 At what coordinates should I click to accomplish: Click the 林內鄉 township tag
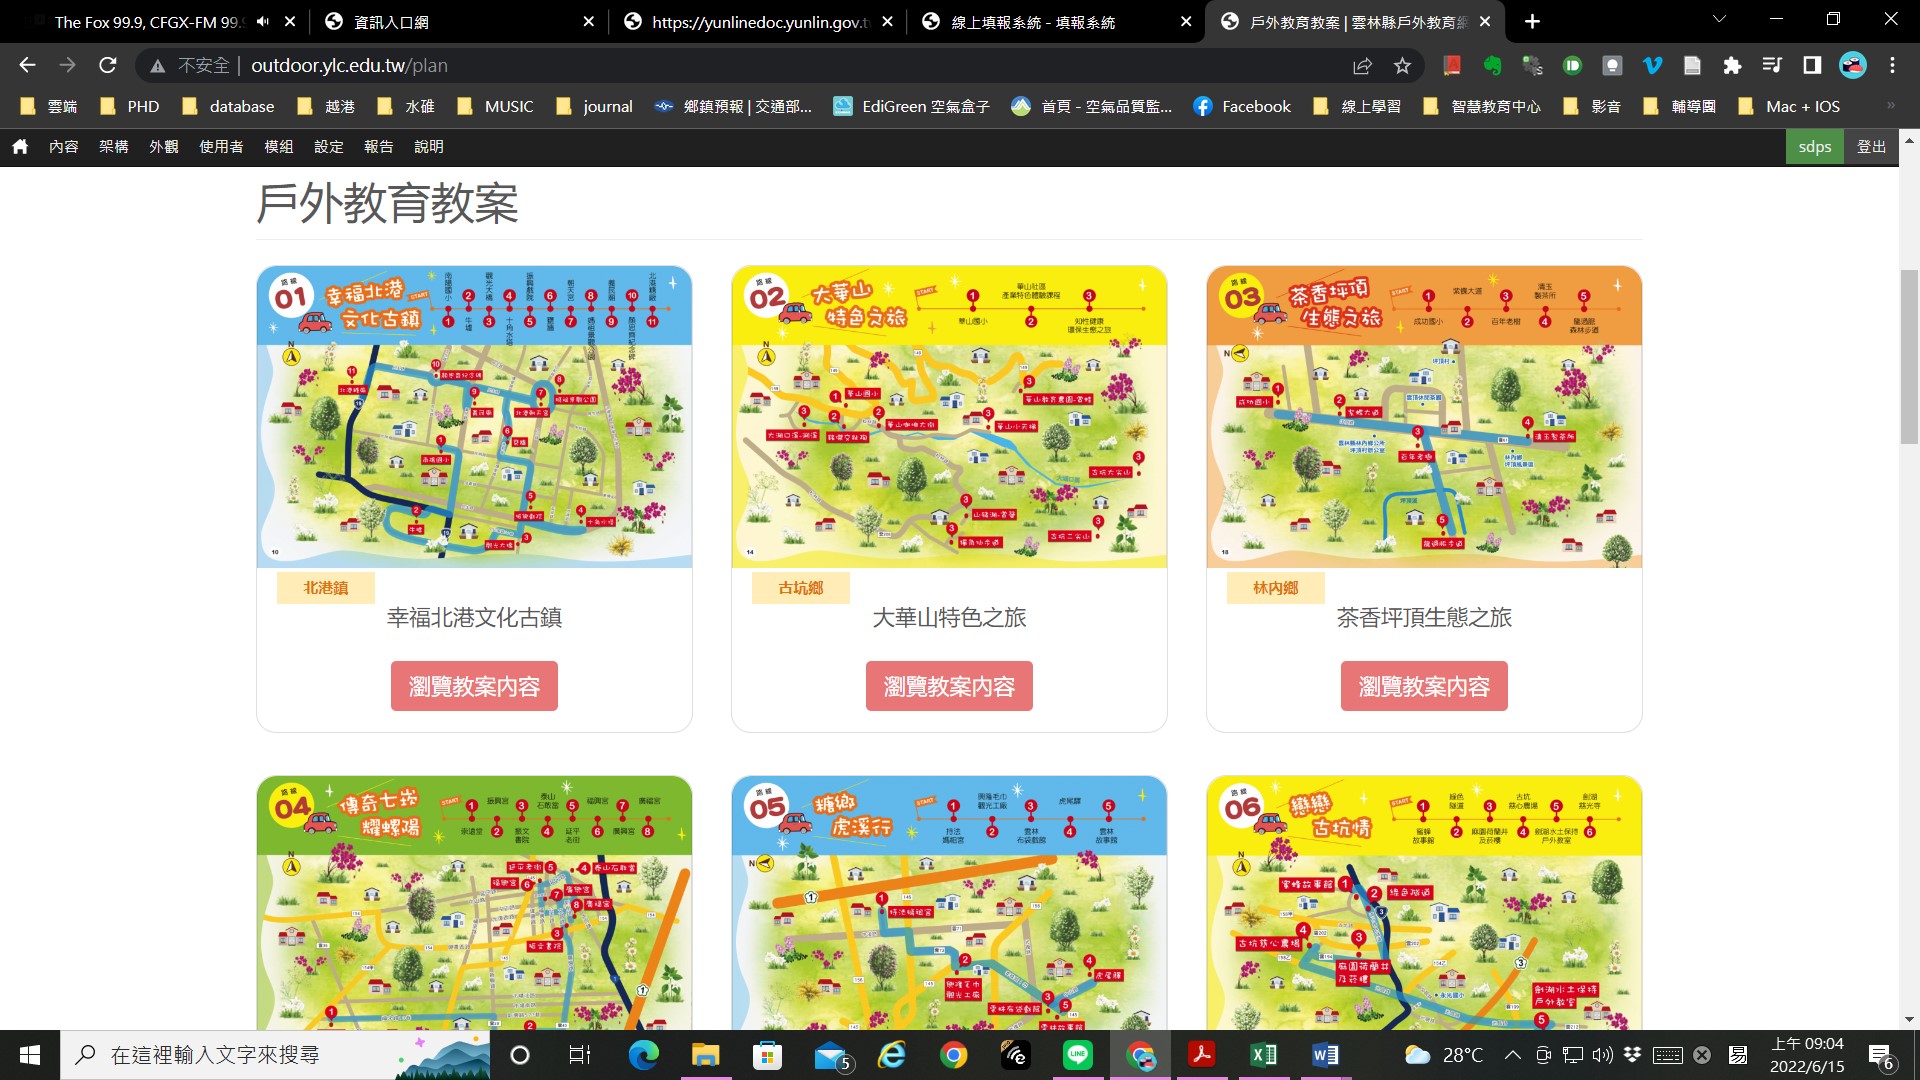pyautogui.click(x=1276, y=588)
